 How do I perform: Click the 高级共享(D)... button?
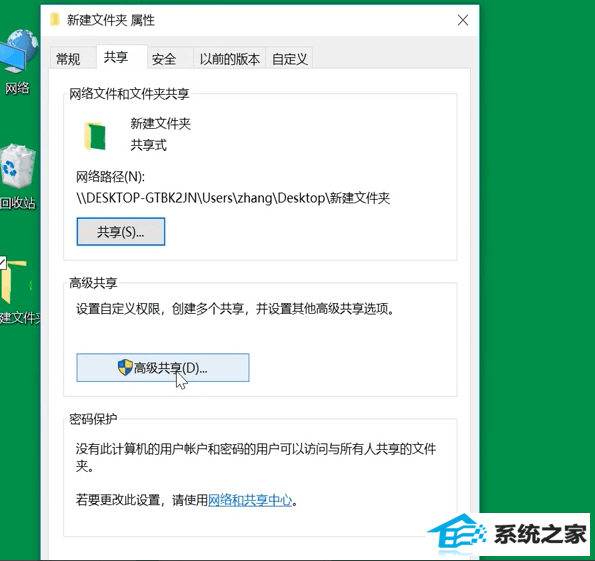point(163,367)
